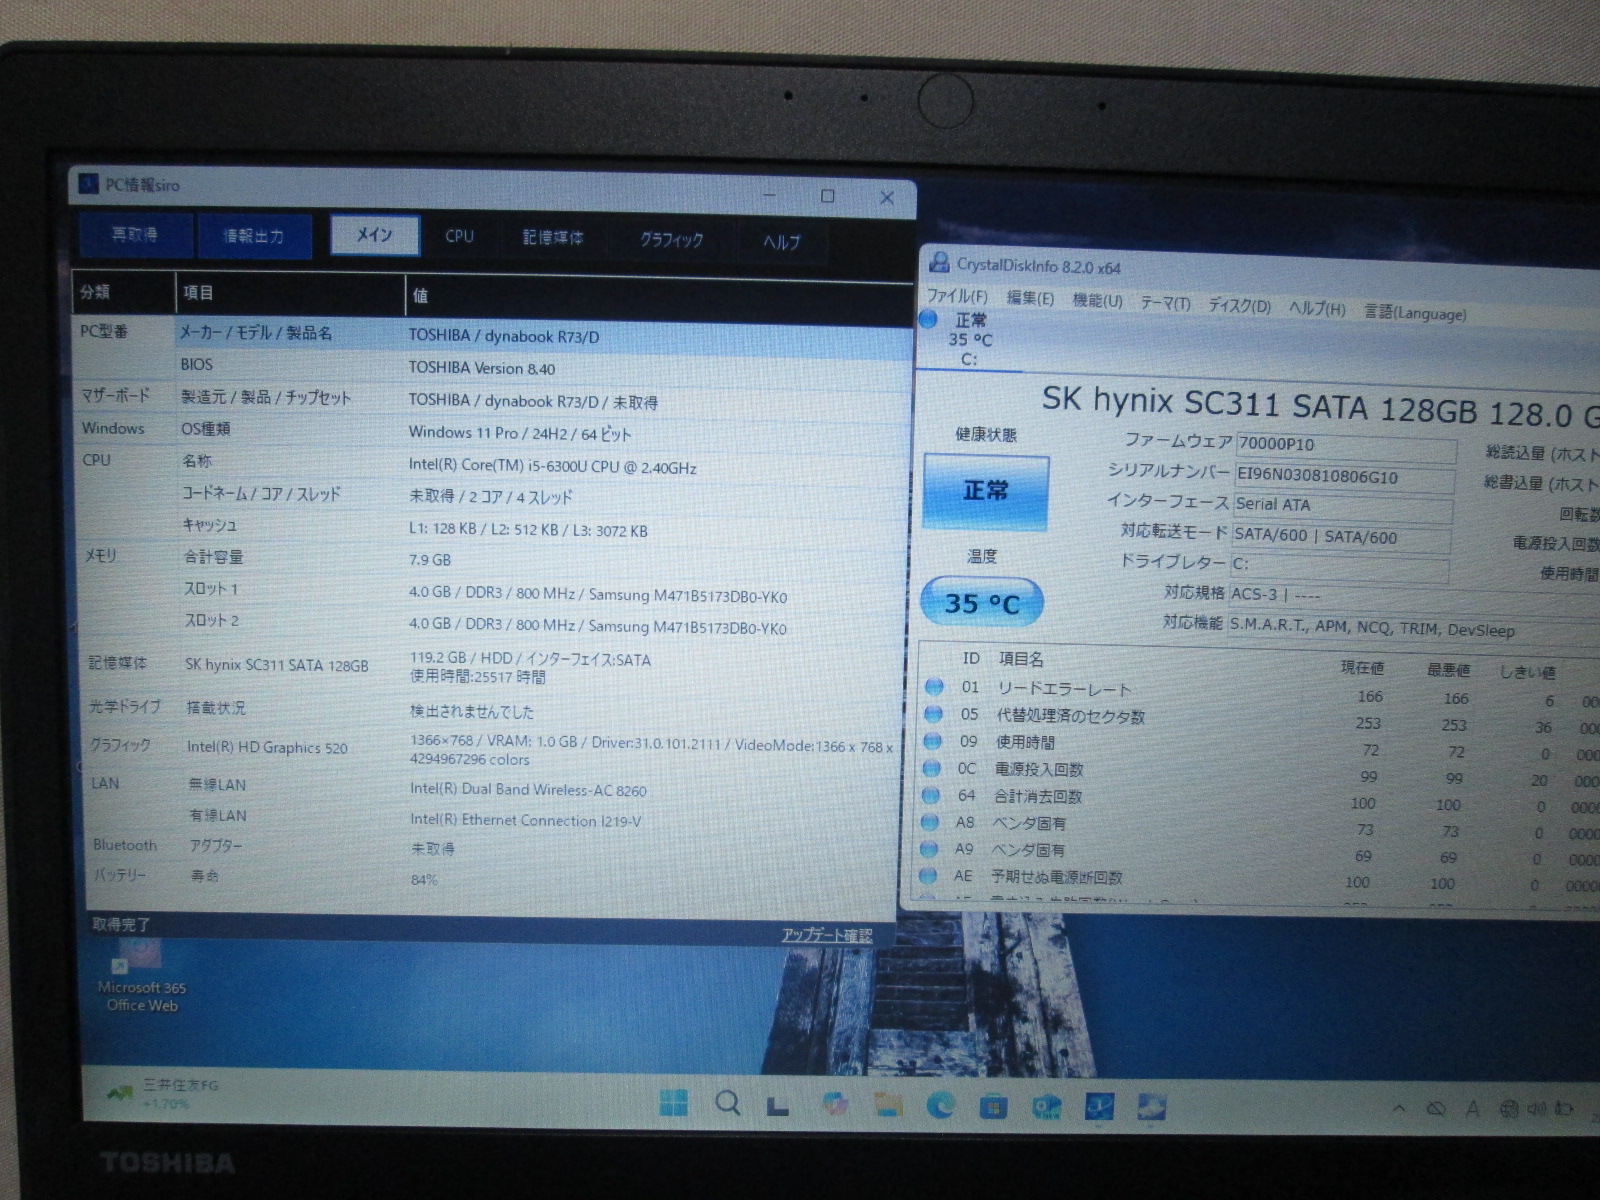This screenshot has width=1600, height=1200.
Task: Click the ファームウェア field 70000P10
Action: pos(1346,446)
